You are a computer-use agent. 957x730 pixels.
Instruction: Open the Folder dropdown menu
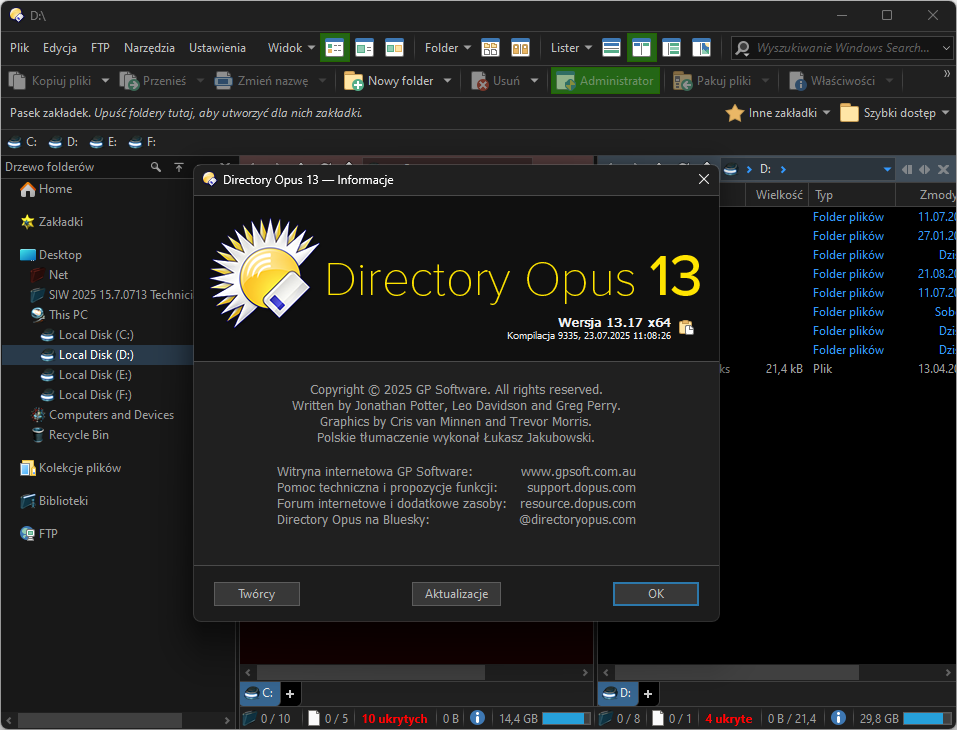tap(447, 48)
